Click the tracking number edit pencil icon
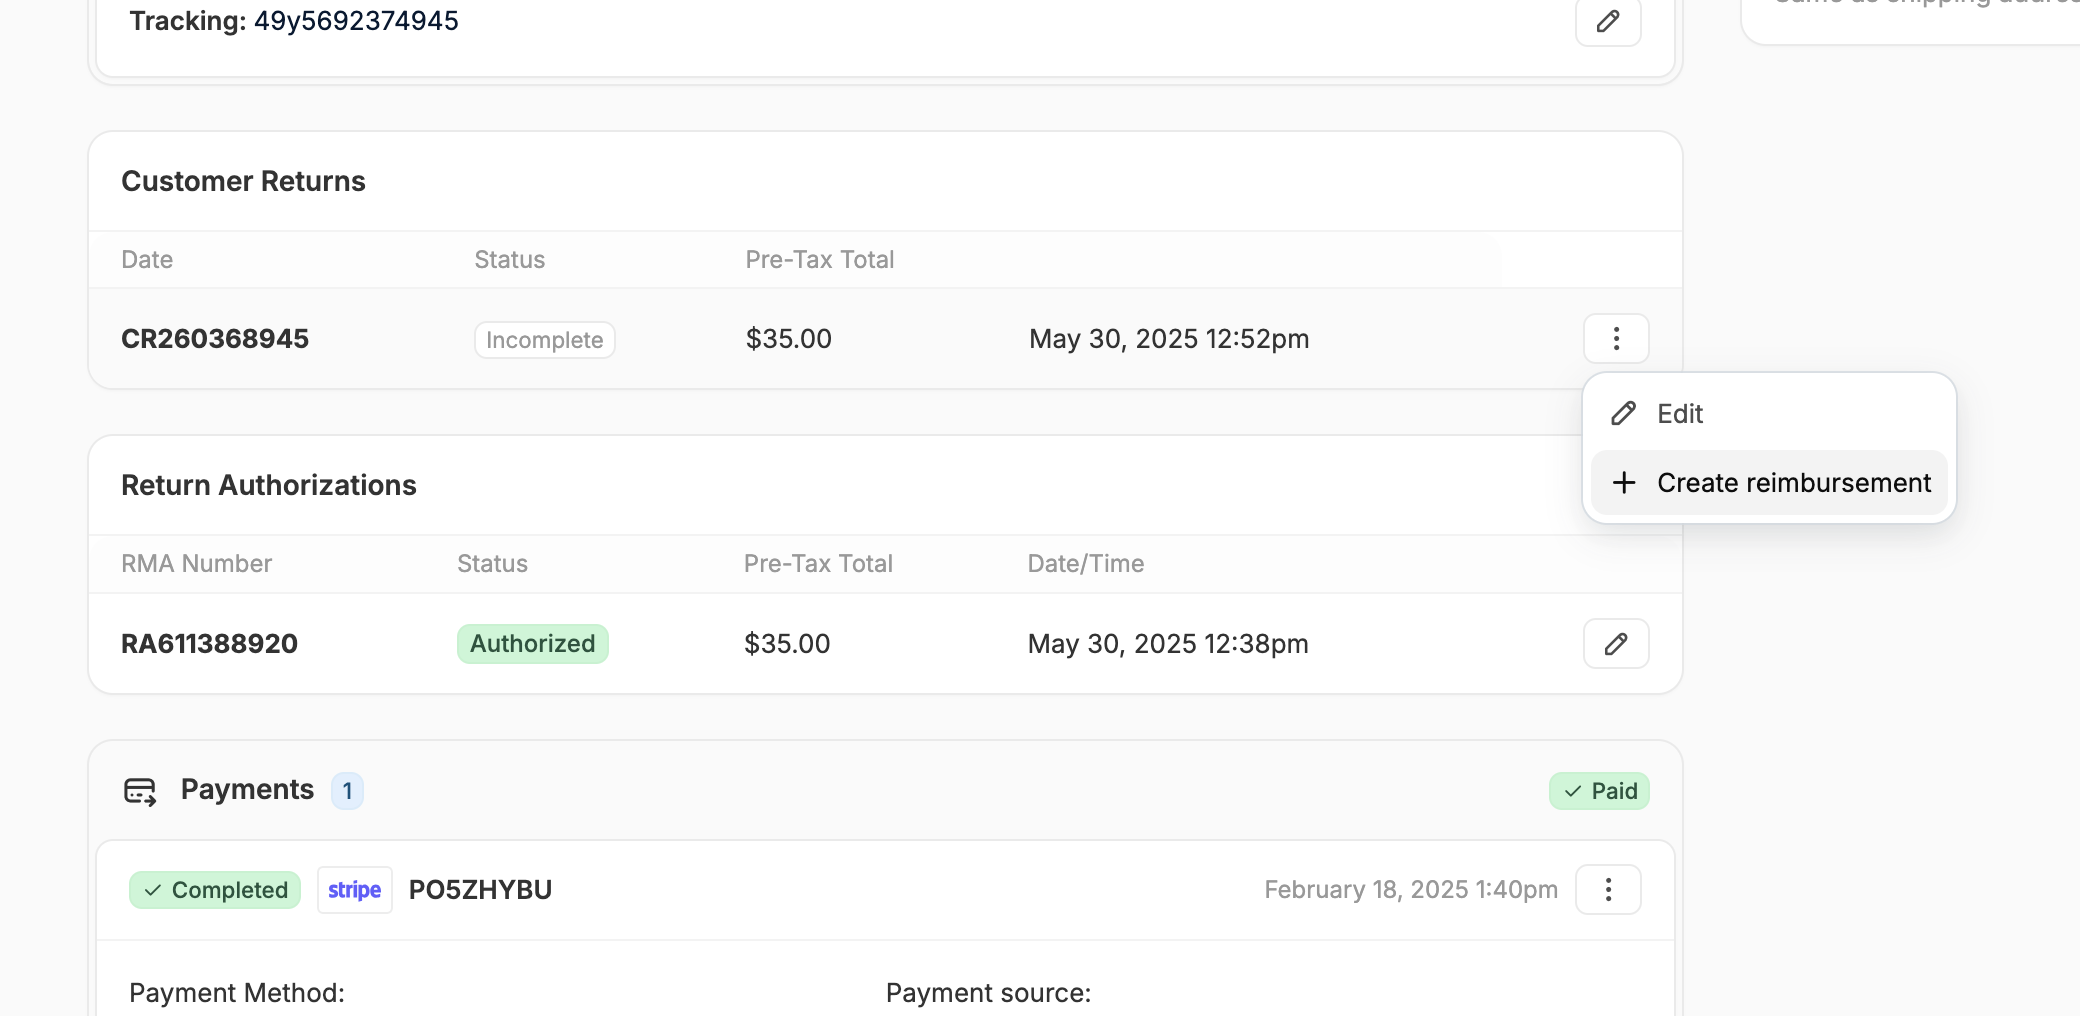 pos(1608,21)
